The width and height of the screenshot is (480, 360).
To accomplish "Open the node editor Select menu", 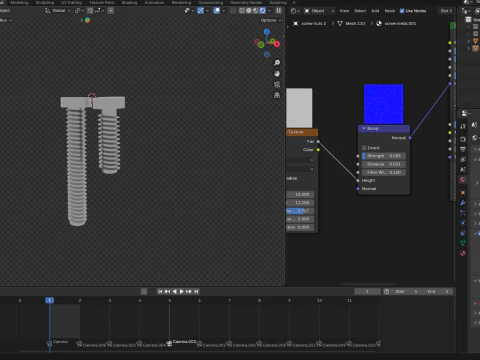I will 360,11.
